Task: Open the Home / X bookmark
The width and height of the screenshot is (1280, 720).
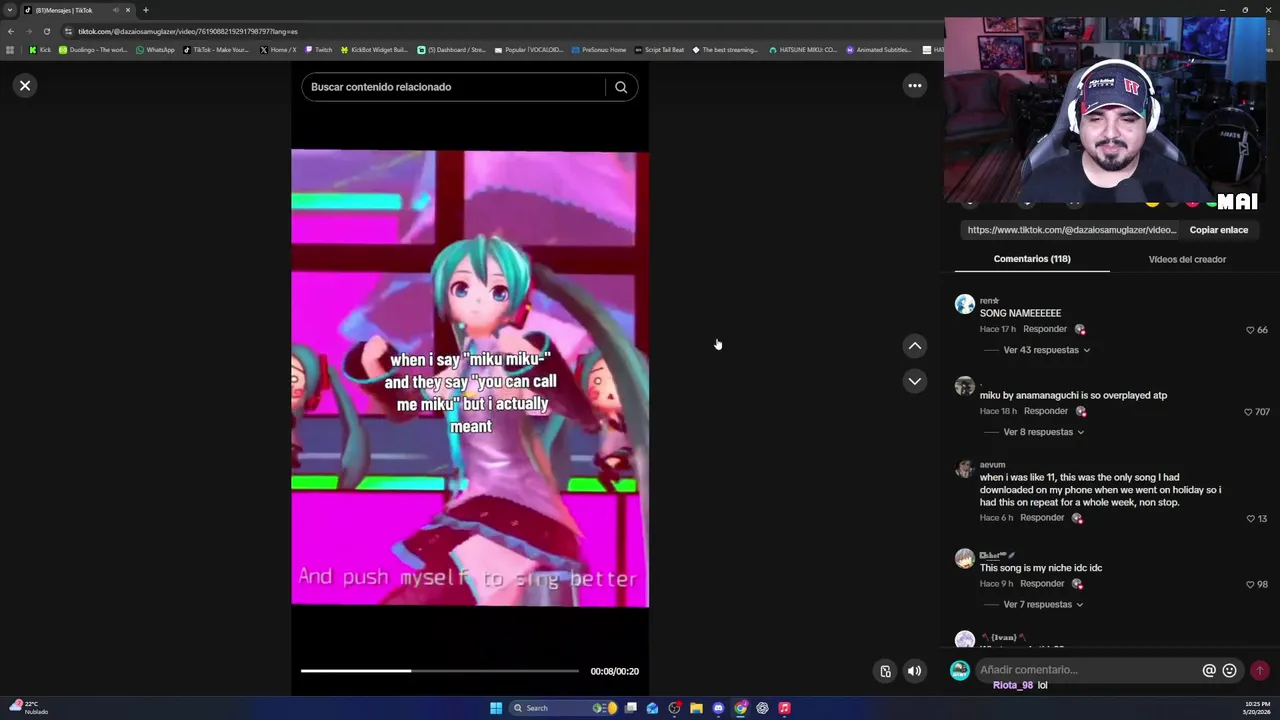Action: click(278, 50)
